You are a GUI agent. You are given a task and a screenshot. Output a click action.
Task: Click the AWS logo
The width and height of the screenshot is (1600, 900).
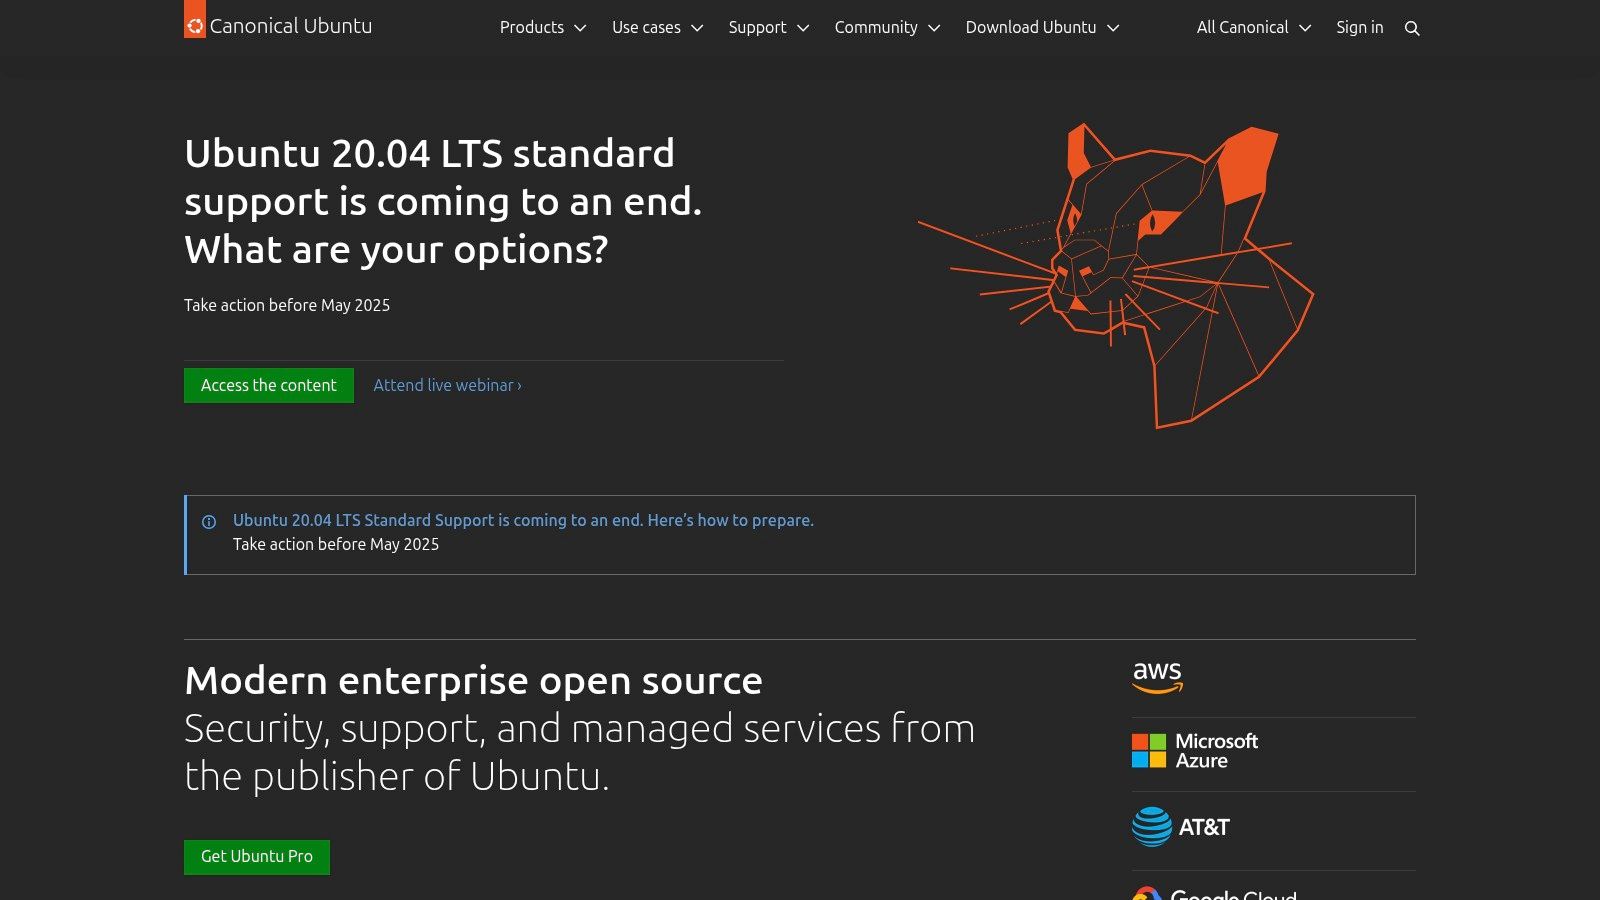click(x=1157, y=678)
